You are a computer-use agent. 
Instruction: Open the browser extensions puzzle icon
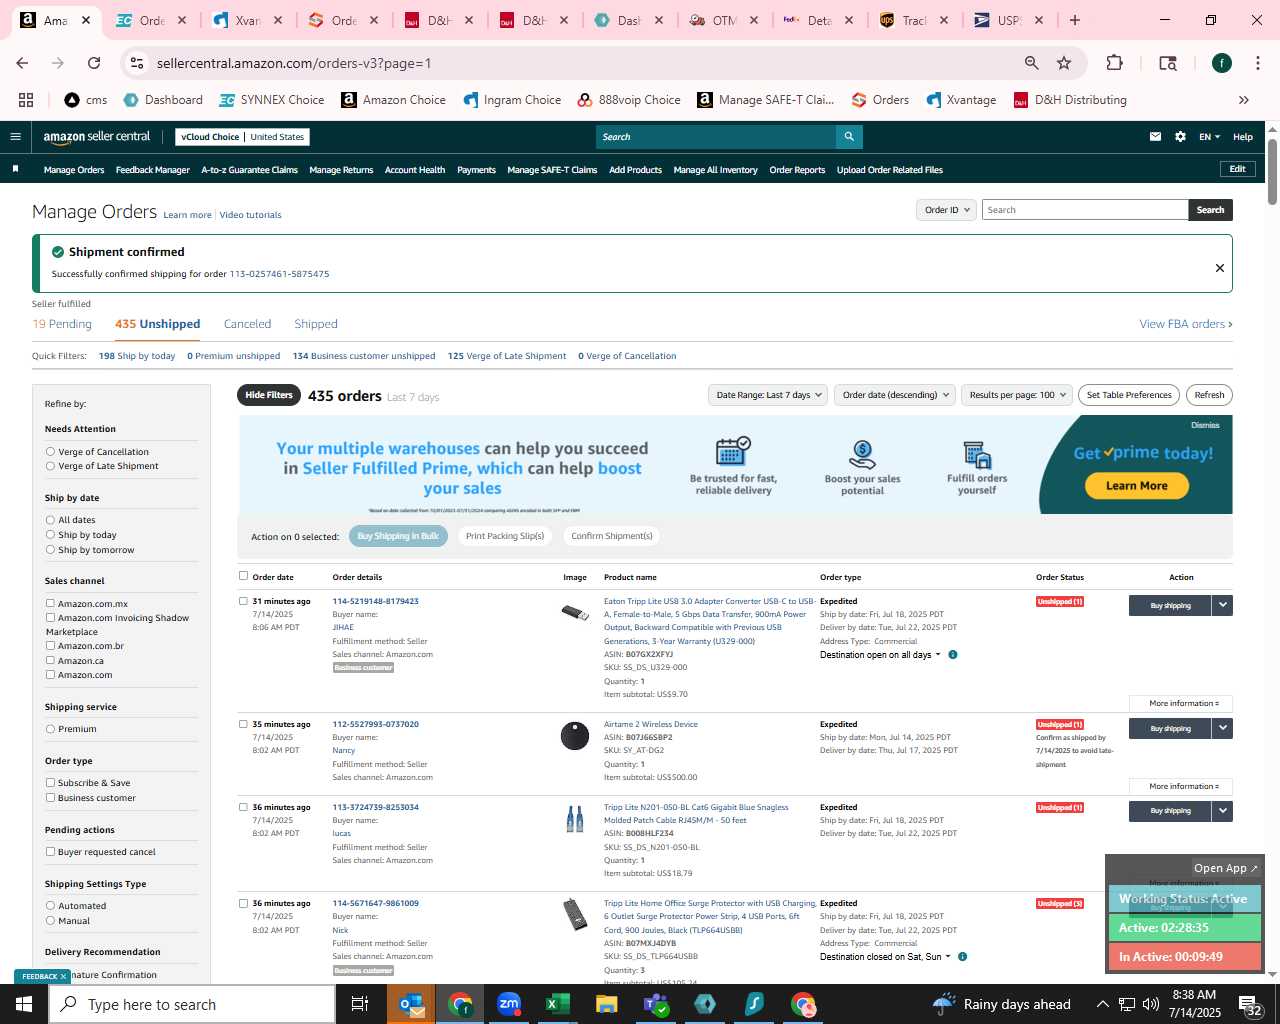(1114, 63)
